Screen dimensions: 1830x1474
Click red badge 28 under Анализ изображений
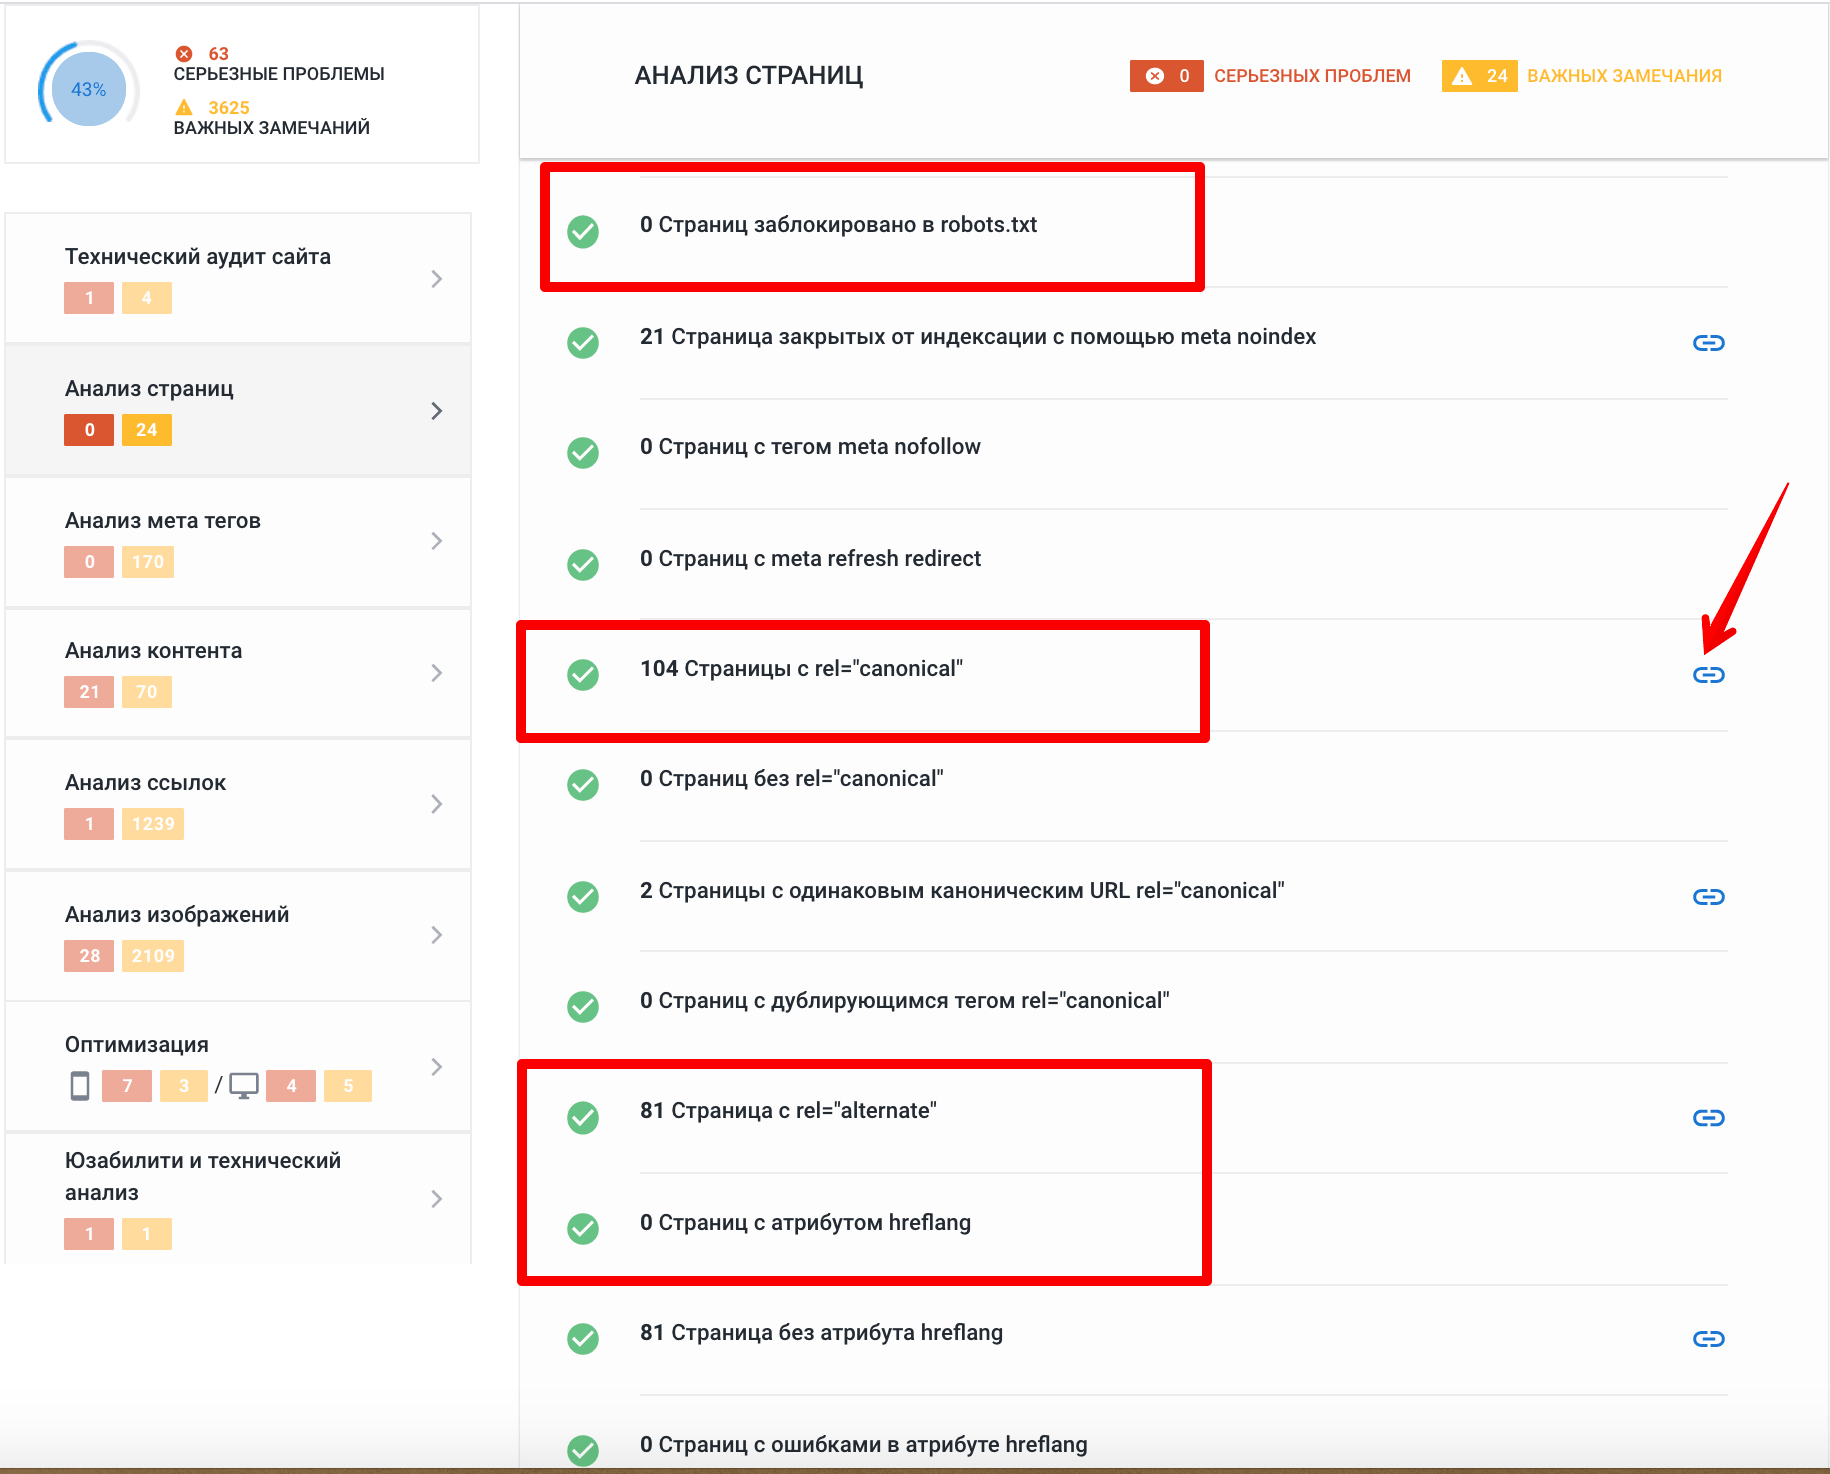tap(89, 956)
